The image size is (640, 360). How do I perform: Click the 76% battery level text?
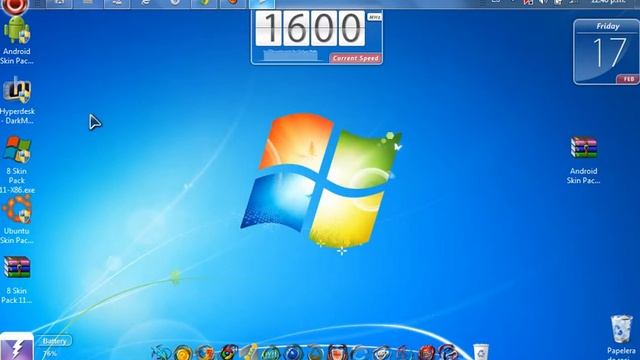click(x=49, y=353)
